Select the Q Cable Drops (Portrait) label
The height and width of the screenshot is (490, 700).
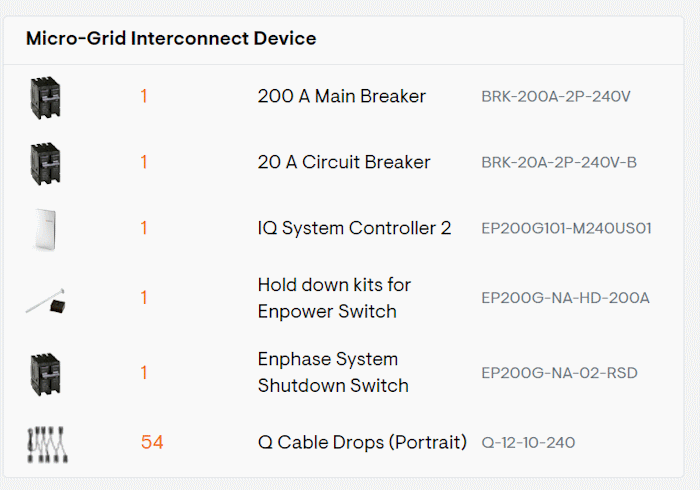362,443
